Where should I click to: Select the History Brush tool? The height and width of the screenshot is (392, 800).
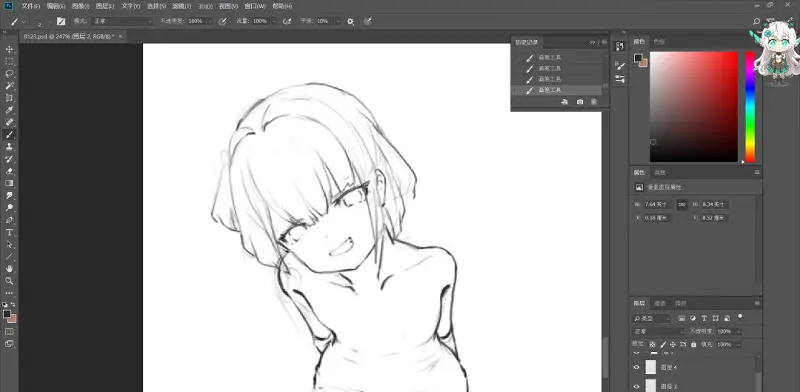point(9,159)
